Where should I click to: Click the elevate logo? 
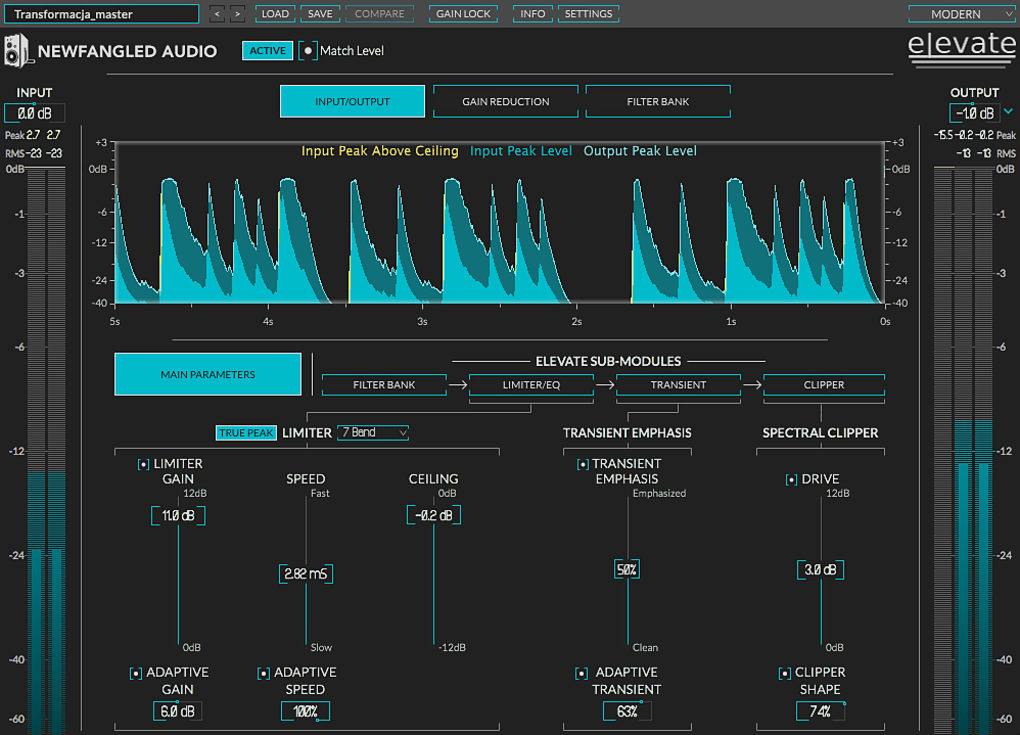point(961,49)
